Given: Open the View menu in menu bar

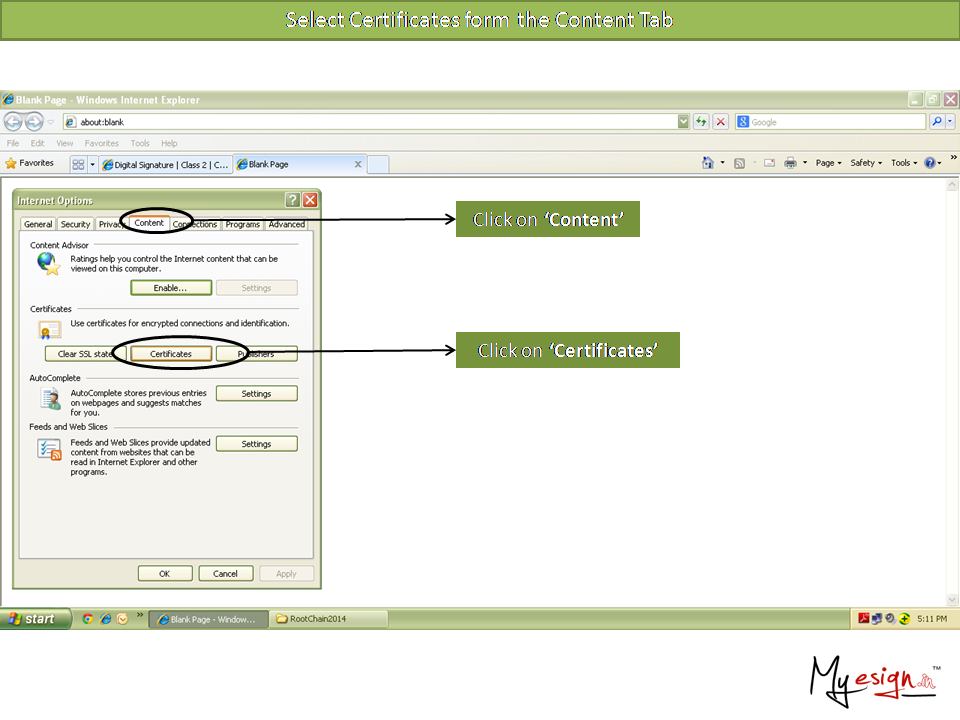Looking at the screenshot, I should (x=65, y=144).
